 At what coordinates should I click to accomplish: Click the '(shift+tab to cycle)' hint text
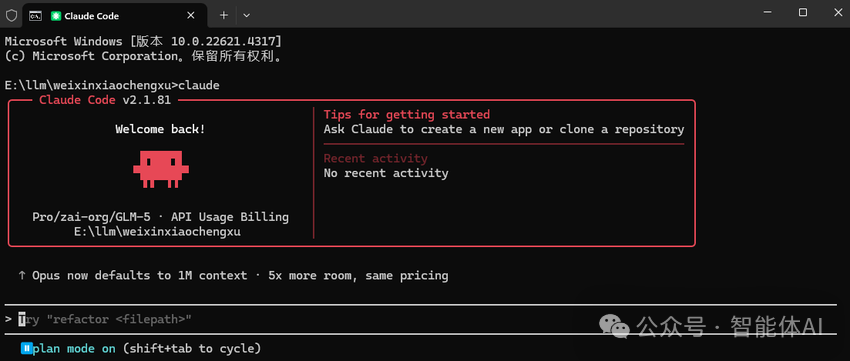(192, 349)
